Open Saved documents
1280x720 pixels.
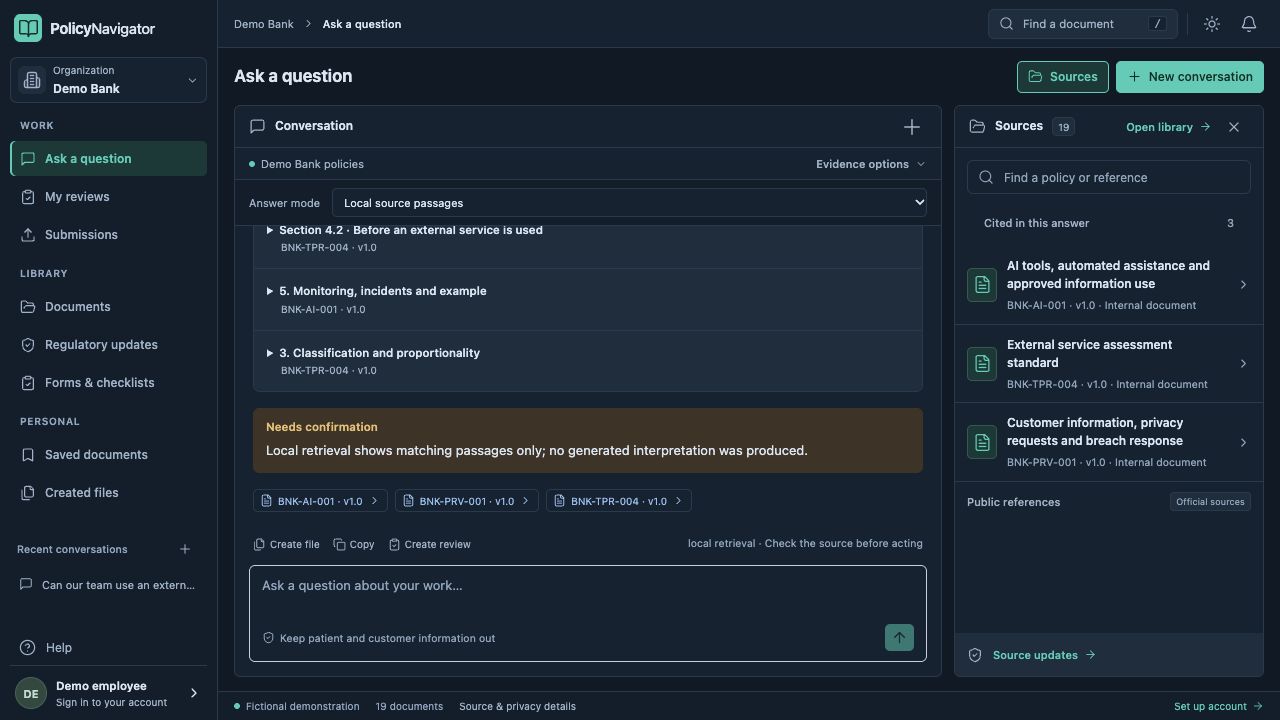pos(108,455)
